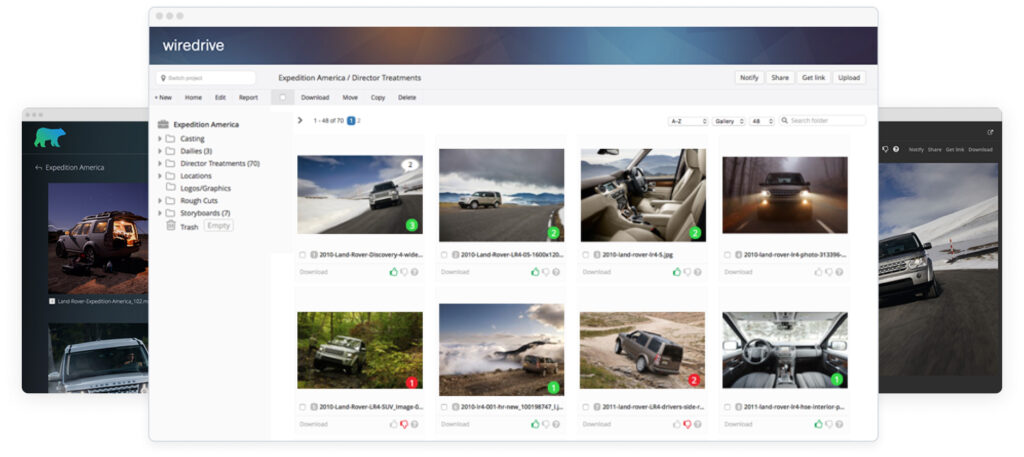The width and height of the screenshot is (1024, 457).
Task: Check the box for 2011-land-rover-LR4-drivers-side
Action: click(586, 407)
